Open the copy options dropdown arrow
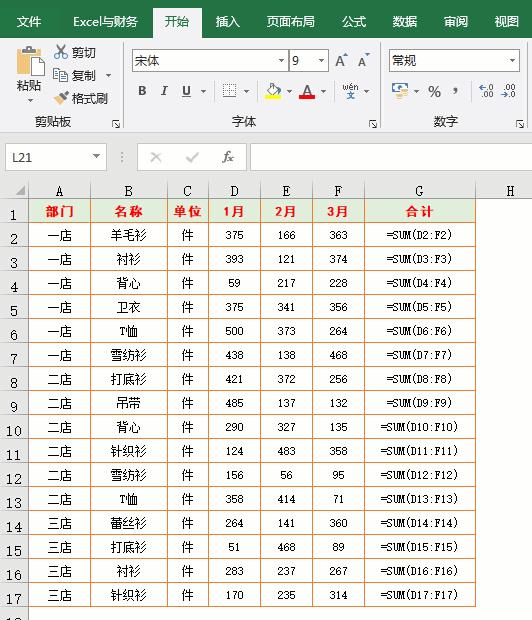 108,75
